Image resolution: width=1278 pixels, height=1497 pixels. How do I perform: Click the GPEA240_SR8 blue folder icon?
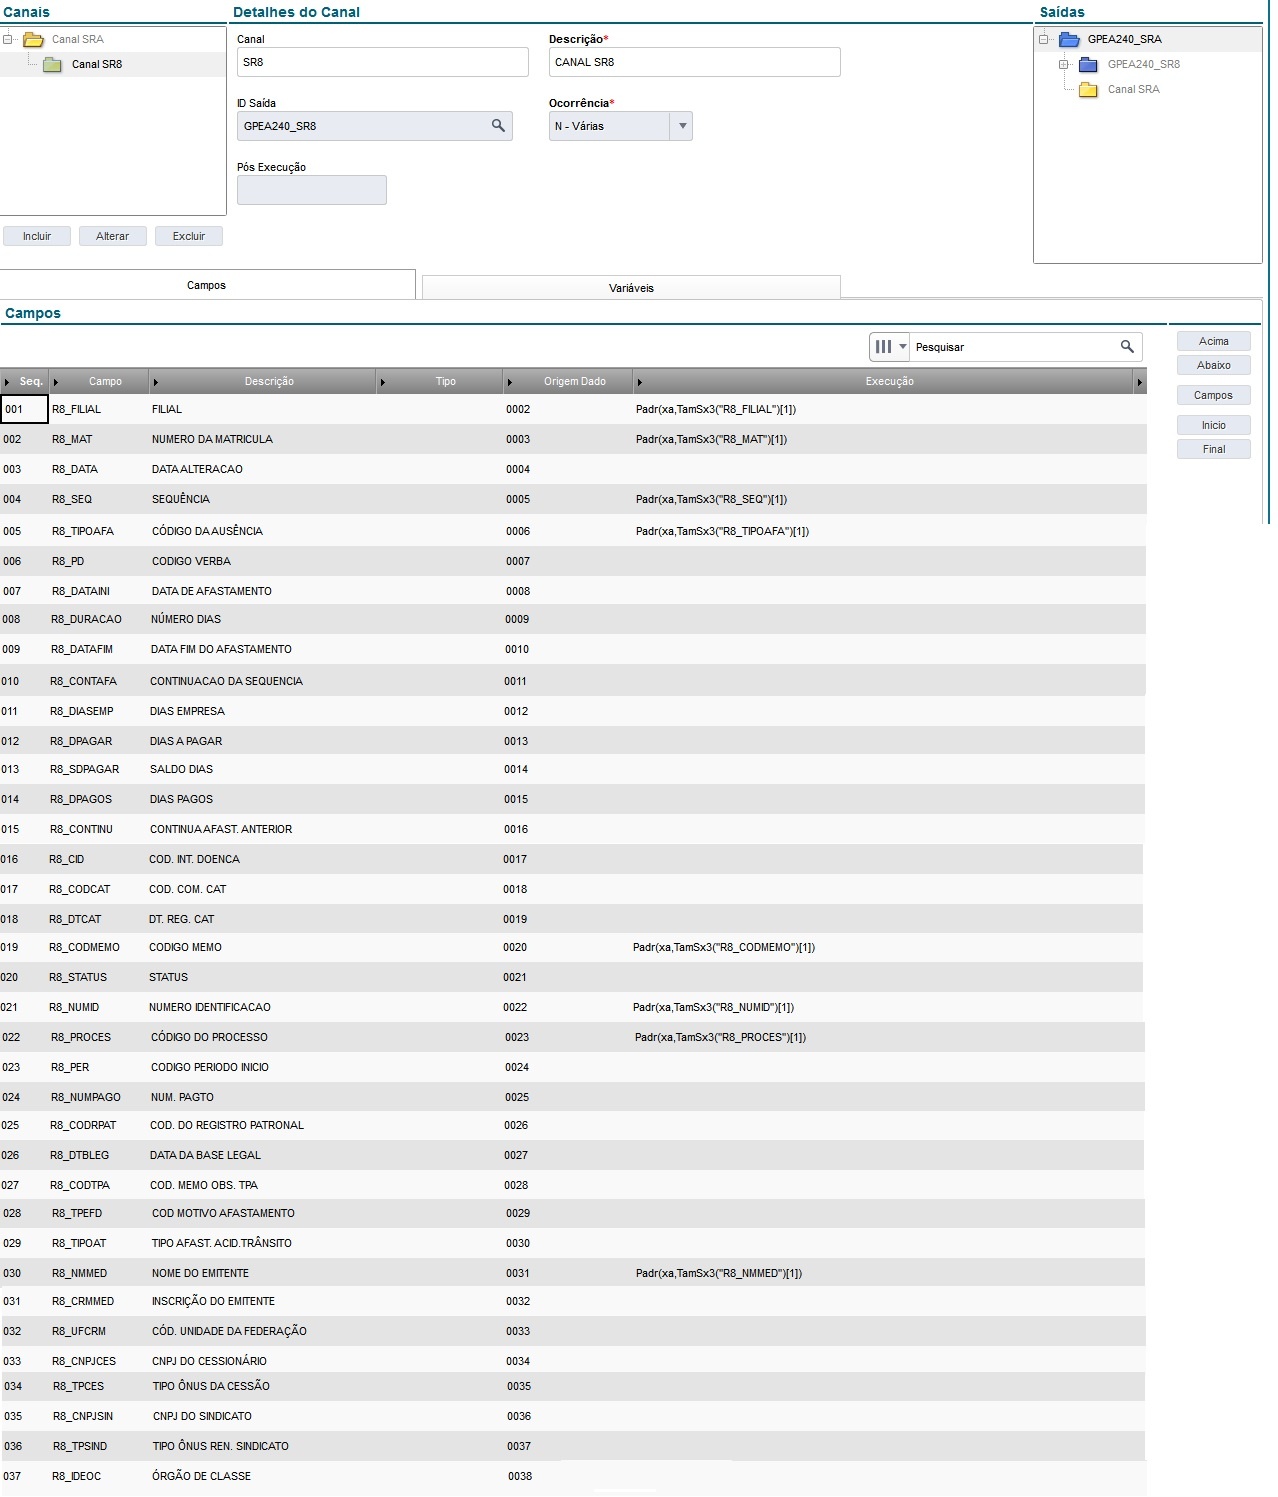[1088, 65]
